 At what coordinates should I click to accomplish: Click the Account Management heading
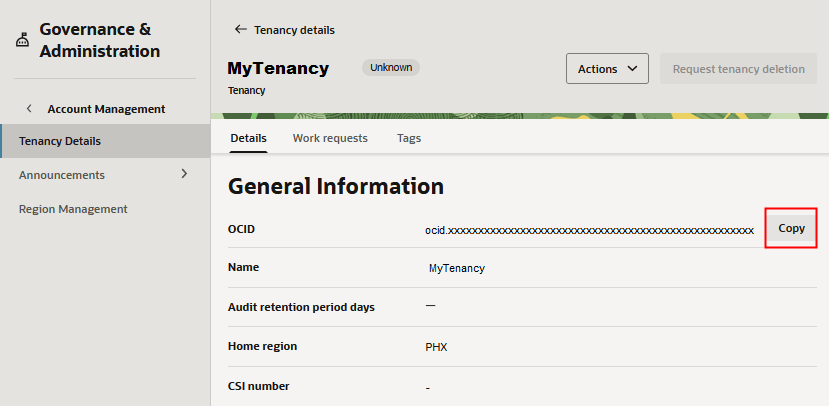(x=106, y=109)
